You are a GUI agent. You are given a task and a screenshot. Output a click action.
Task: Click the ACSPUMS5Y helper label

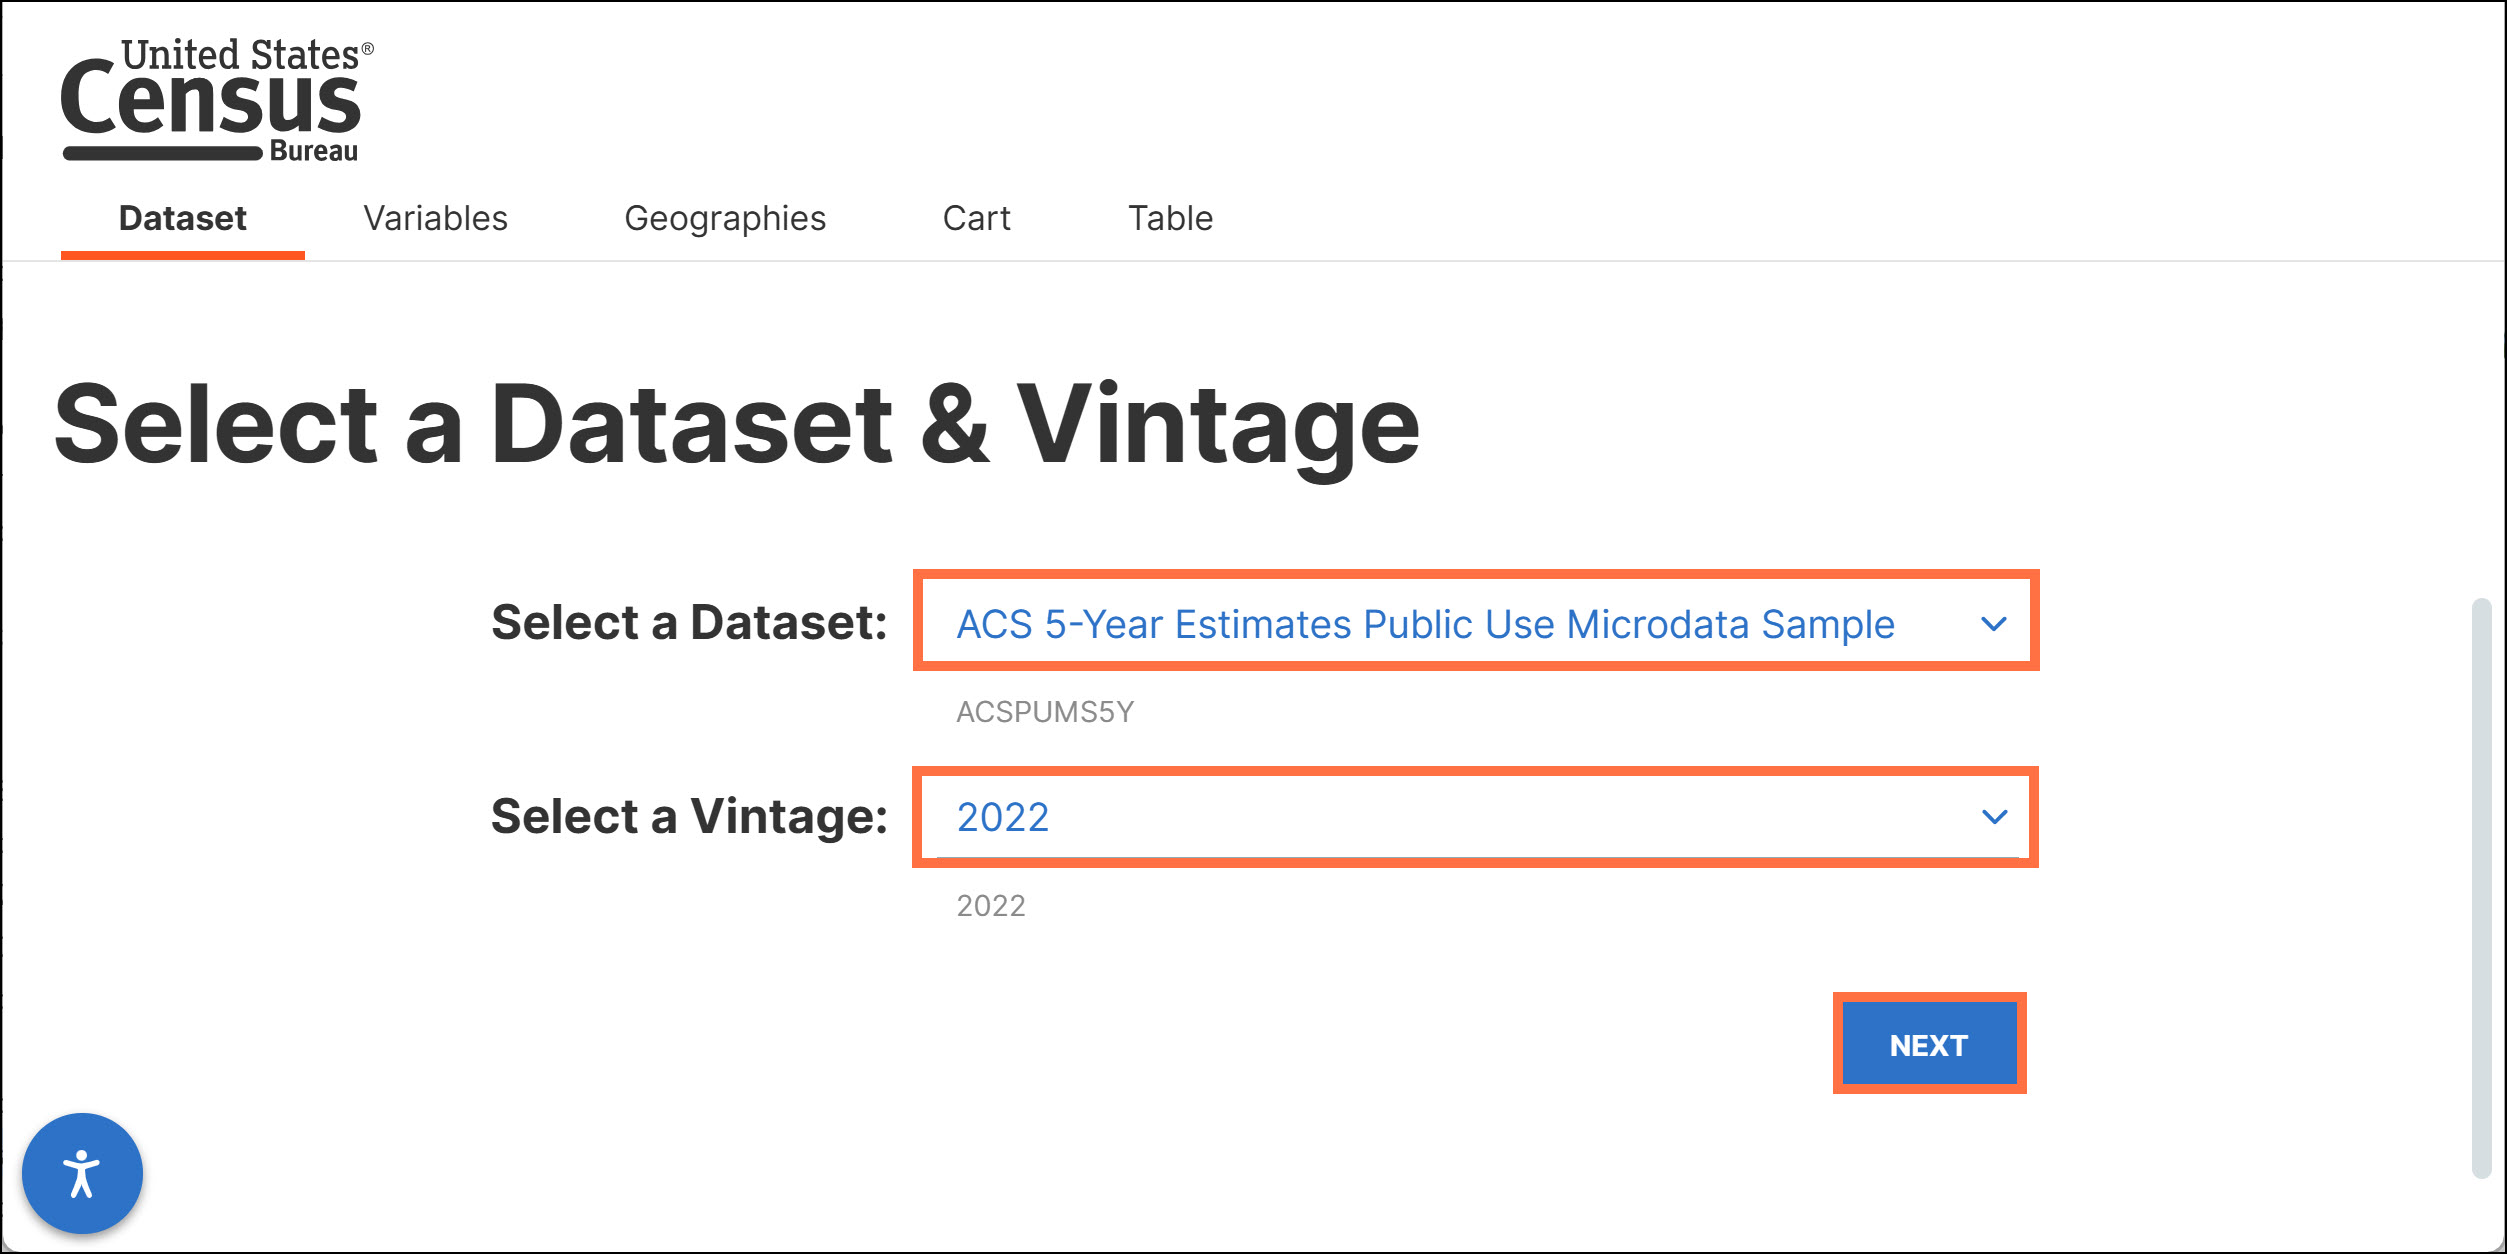pyautogui.click(x=1046, y=711)
